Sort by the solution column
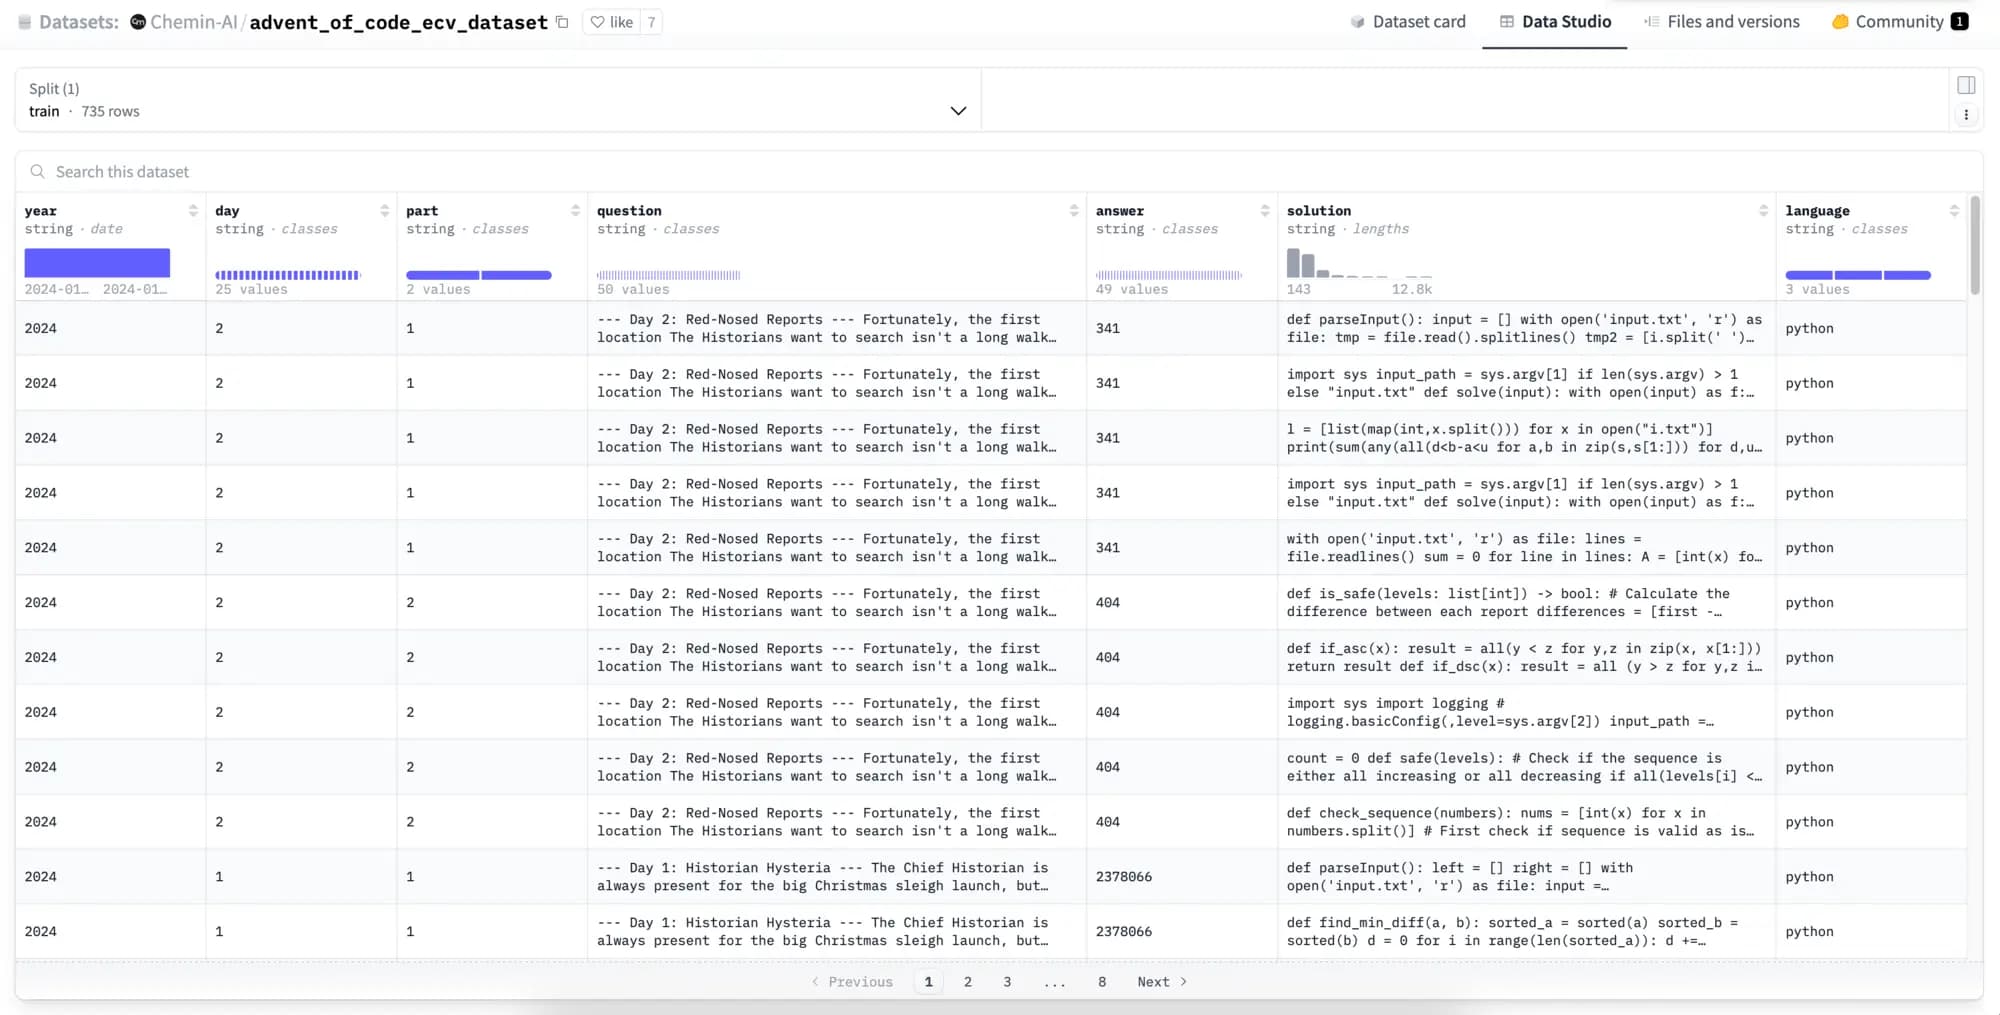This screenshot has height=1015, width=2000. point(1763,211)
